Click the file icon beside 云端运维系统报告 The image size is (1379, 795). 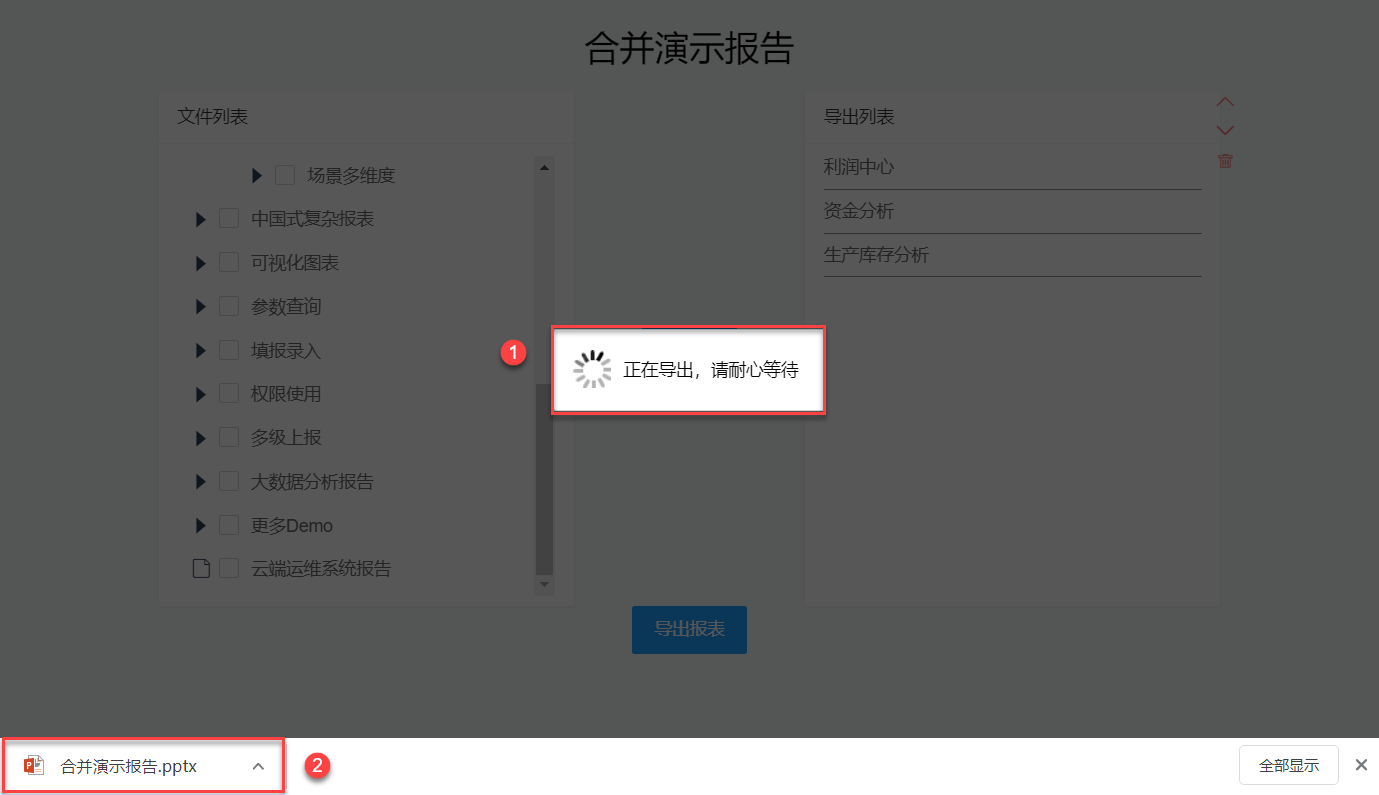(x=201, y=569)
